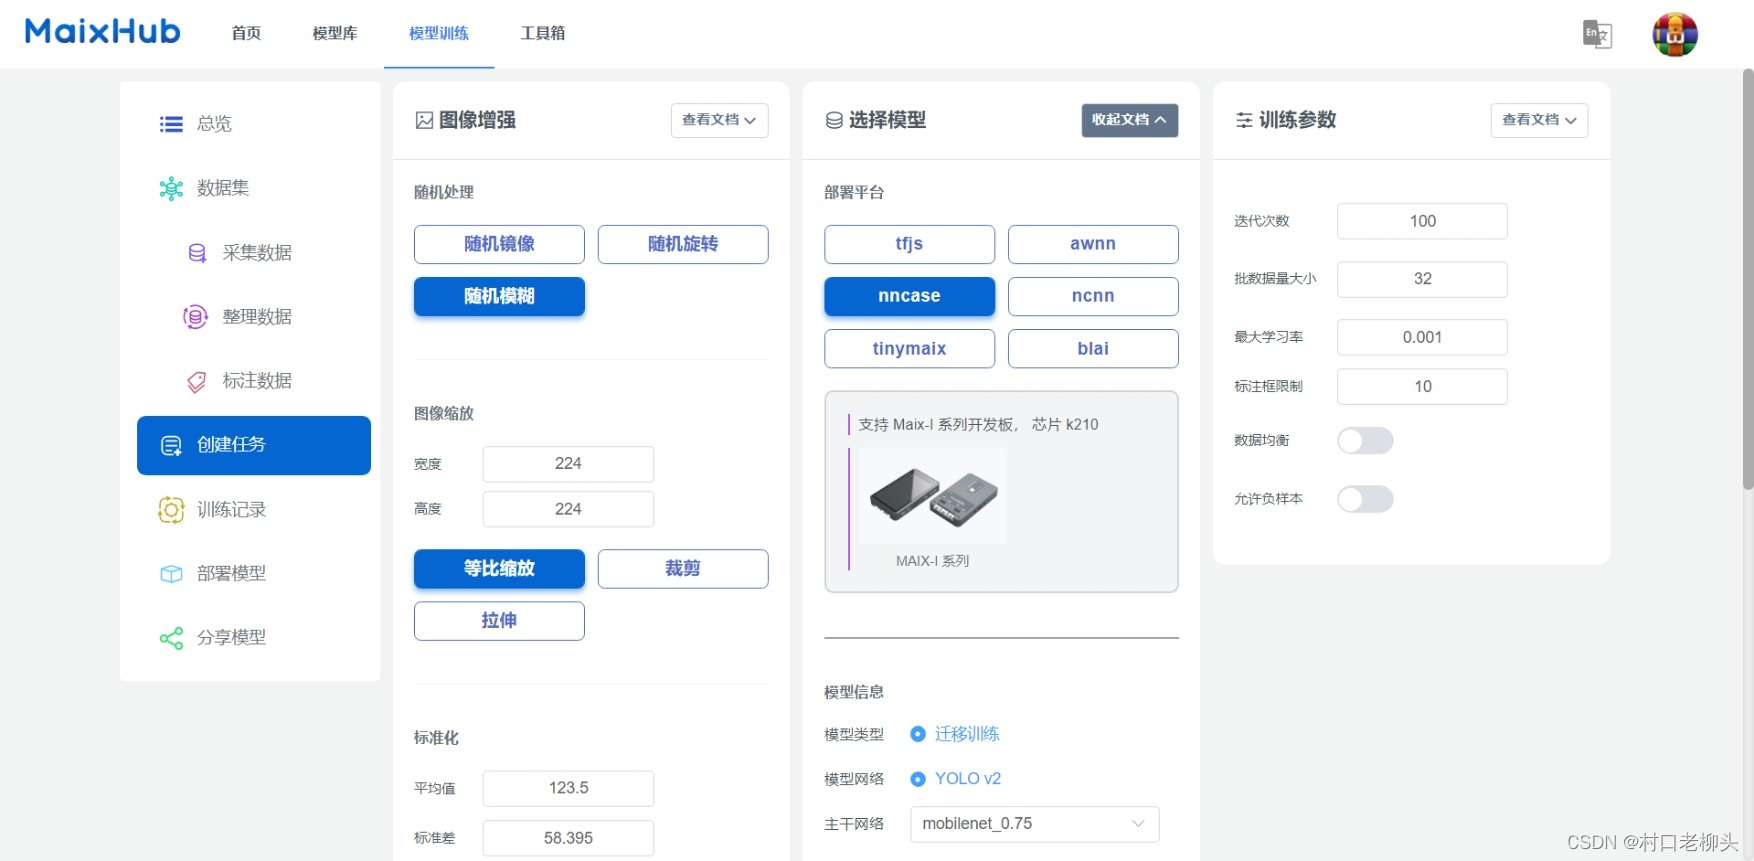Click the 选择模型 stack icon
Image resolution: width=1754 pixels, height=861 pixels.
(834, 120)
